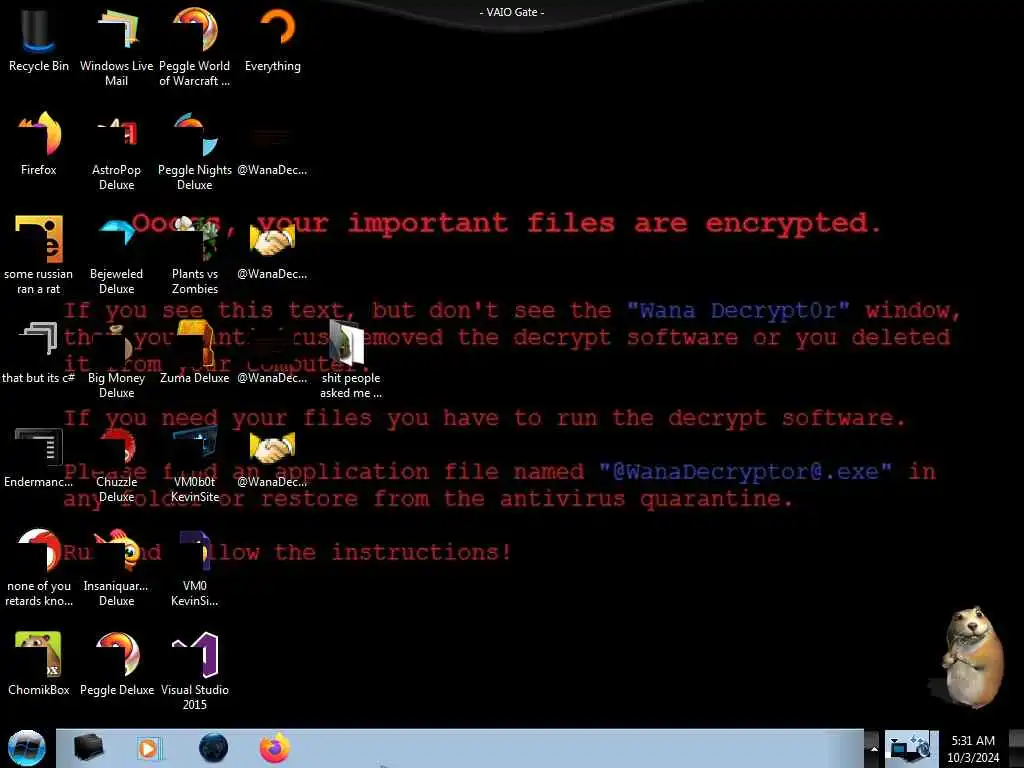Open the Firefox desktop shortcut

[38, 144]
